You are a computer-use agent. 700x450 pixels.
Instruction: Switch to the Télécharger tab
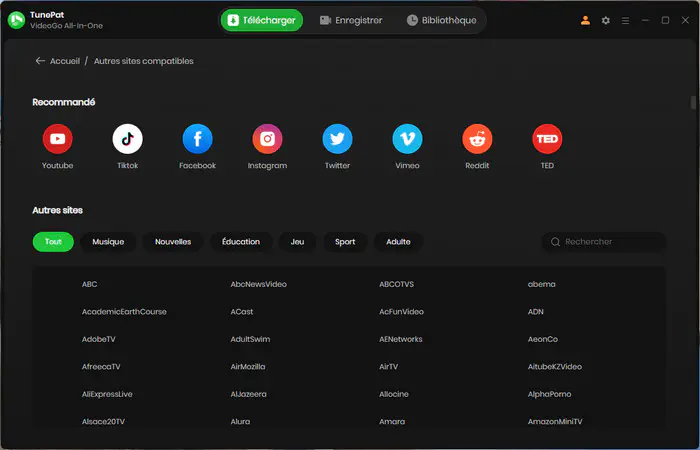262,20
